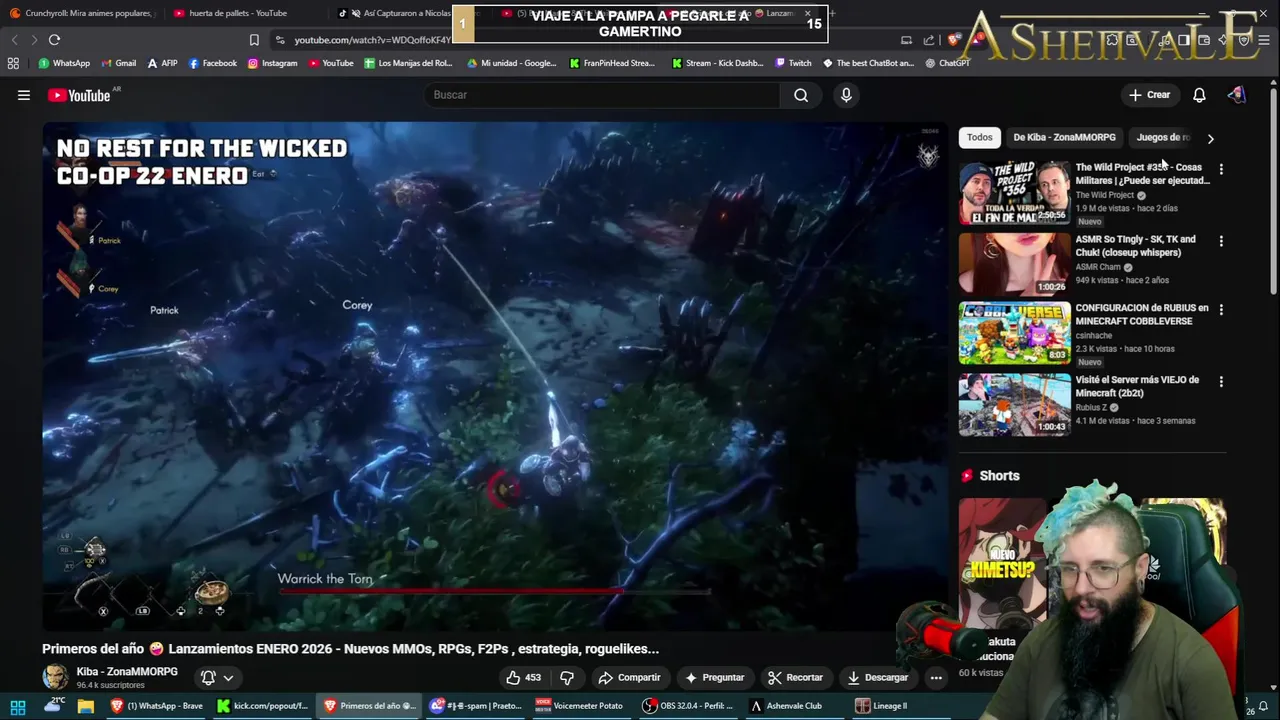Screen dimensions: 1280x720
Task: Select De Kiba - ZonaMMORPG chip
Action: (1064, 137)
